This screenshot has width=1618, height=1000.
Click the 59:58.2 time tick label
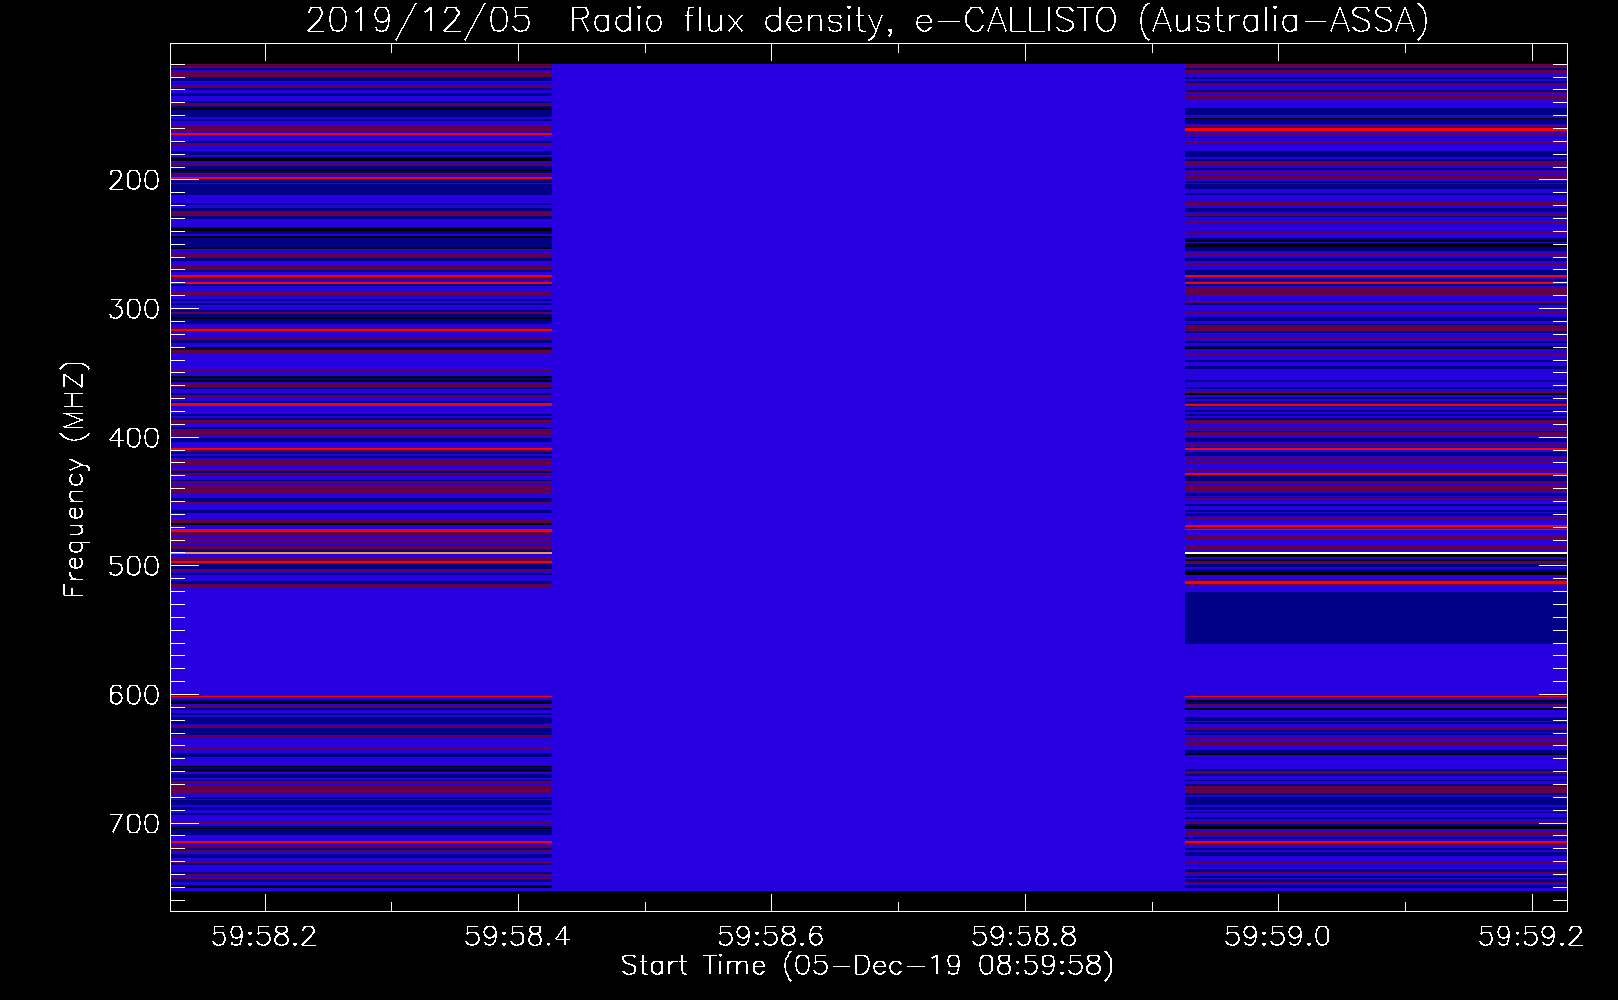(x=264, y=936)
